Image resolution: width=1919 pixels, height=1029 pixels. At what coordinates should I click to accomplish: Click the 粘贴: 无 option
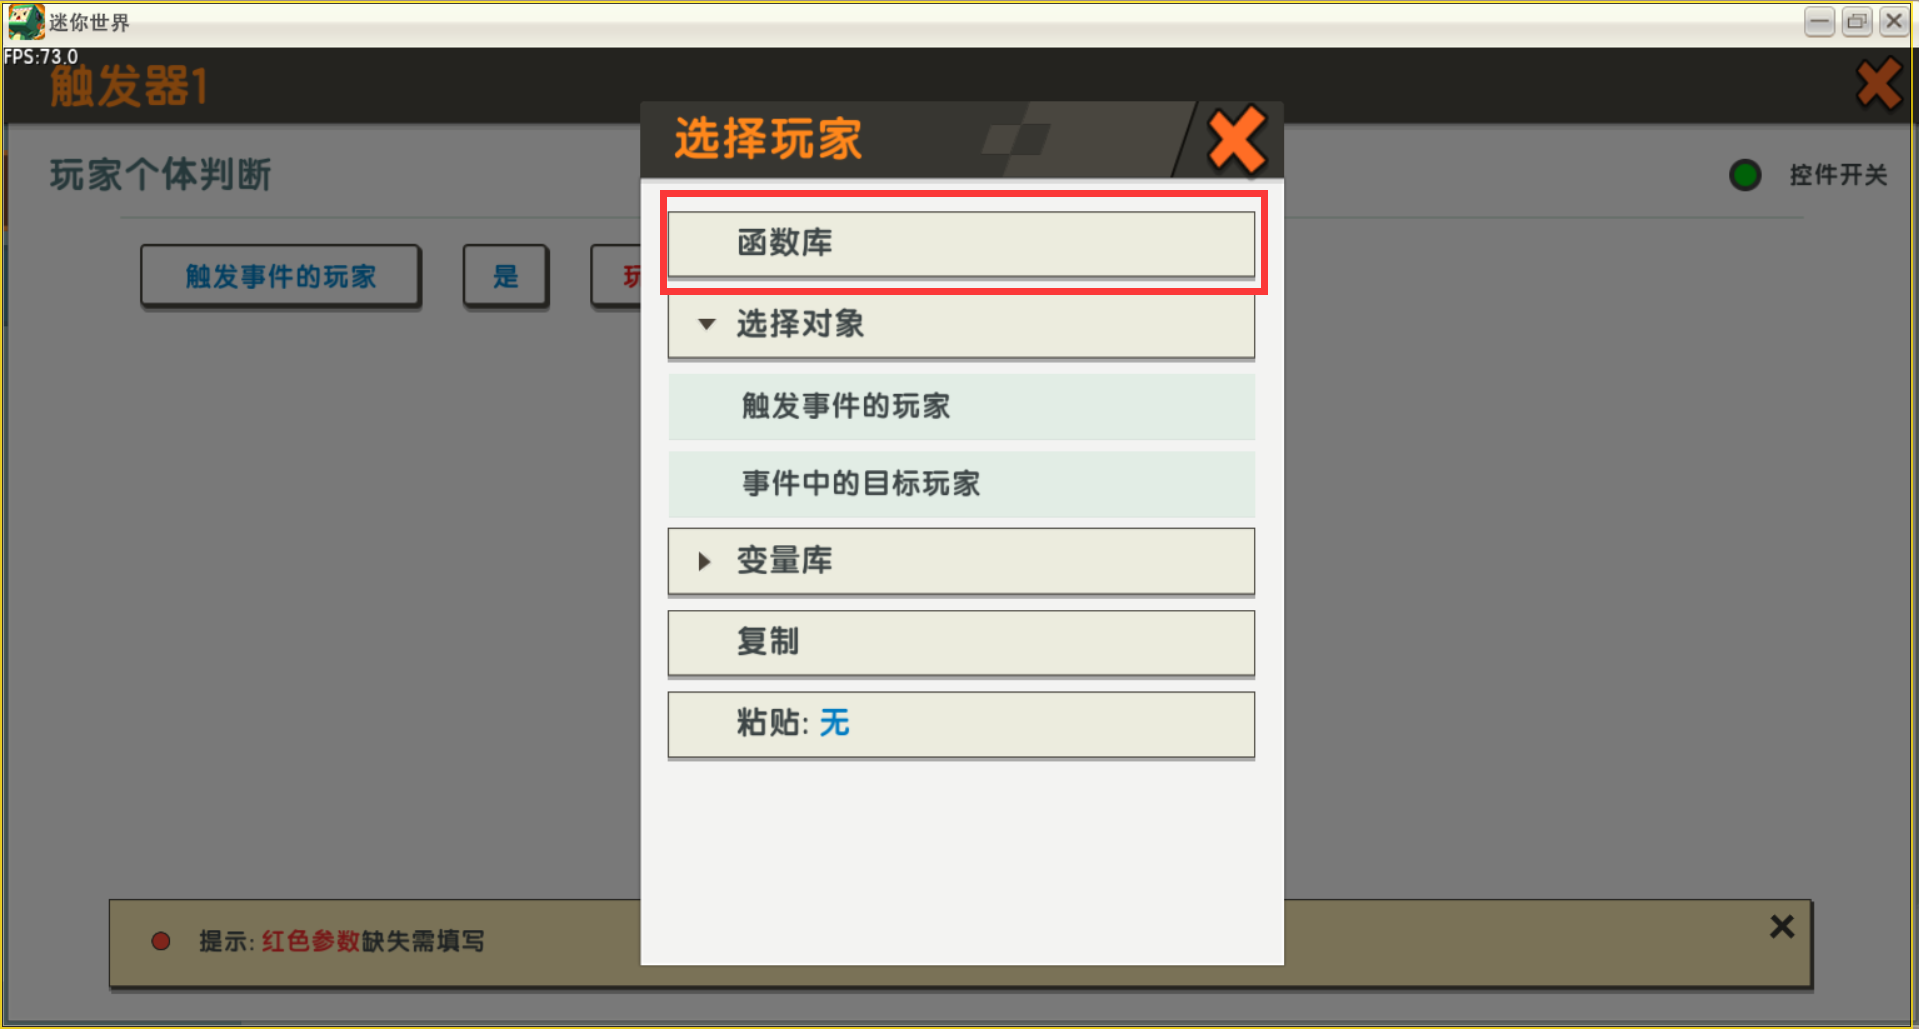pyautogui.click(x=961, y=724)
